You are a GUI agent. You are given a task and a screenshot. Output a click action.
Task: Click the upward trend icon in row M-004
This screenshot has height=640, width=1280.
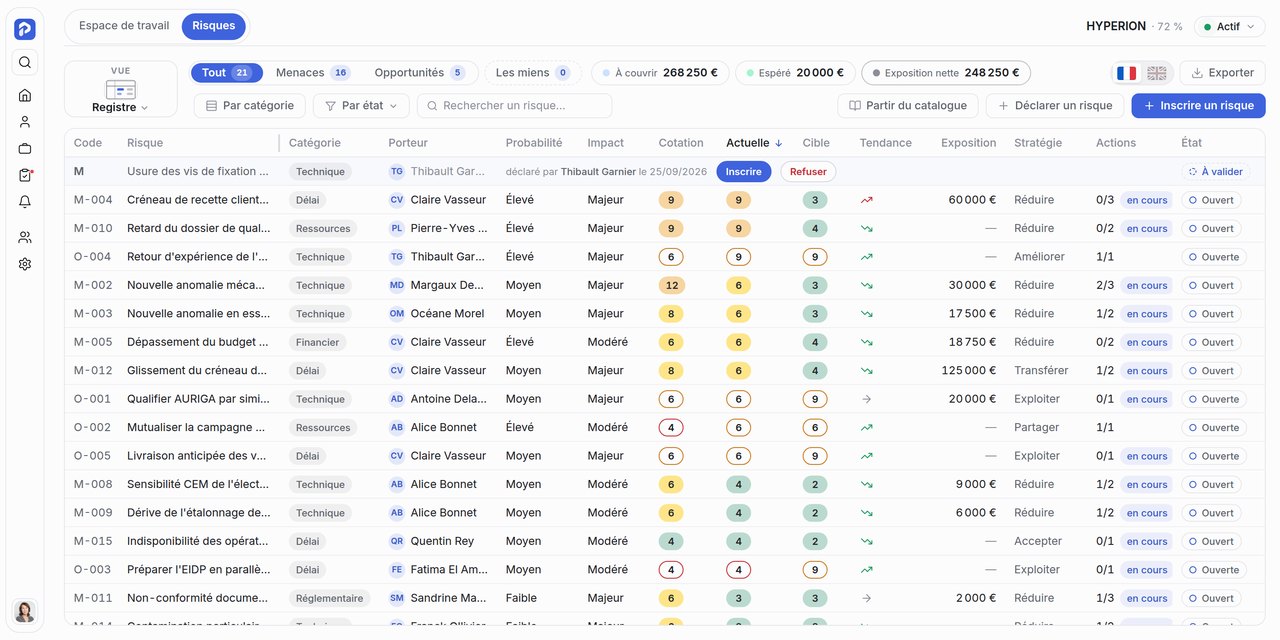coord(867,200)
